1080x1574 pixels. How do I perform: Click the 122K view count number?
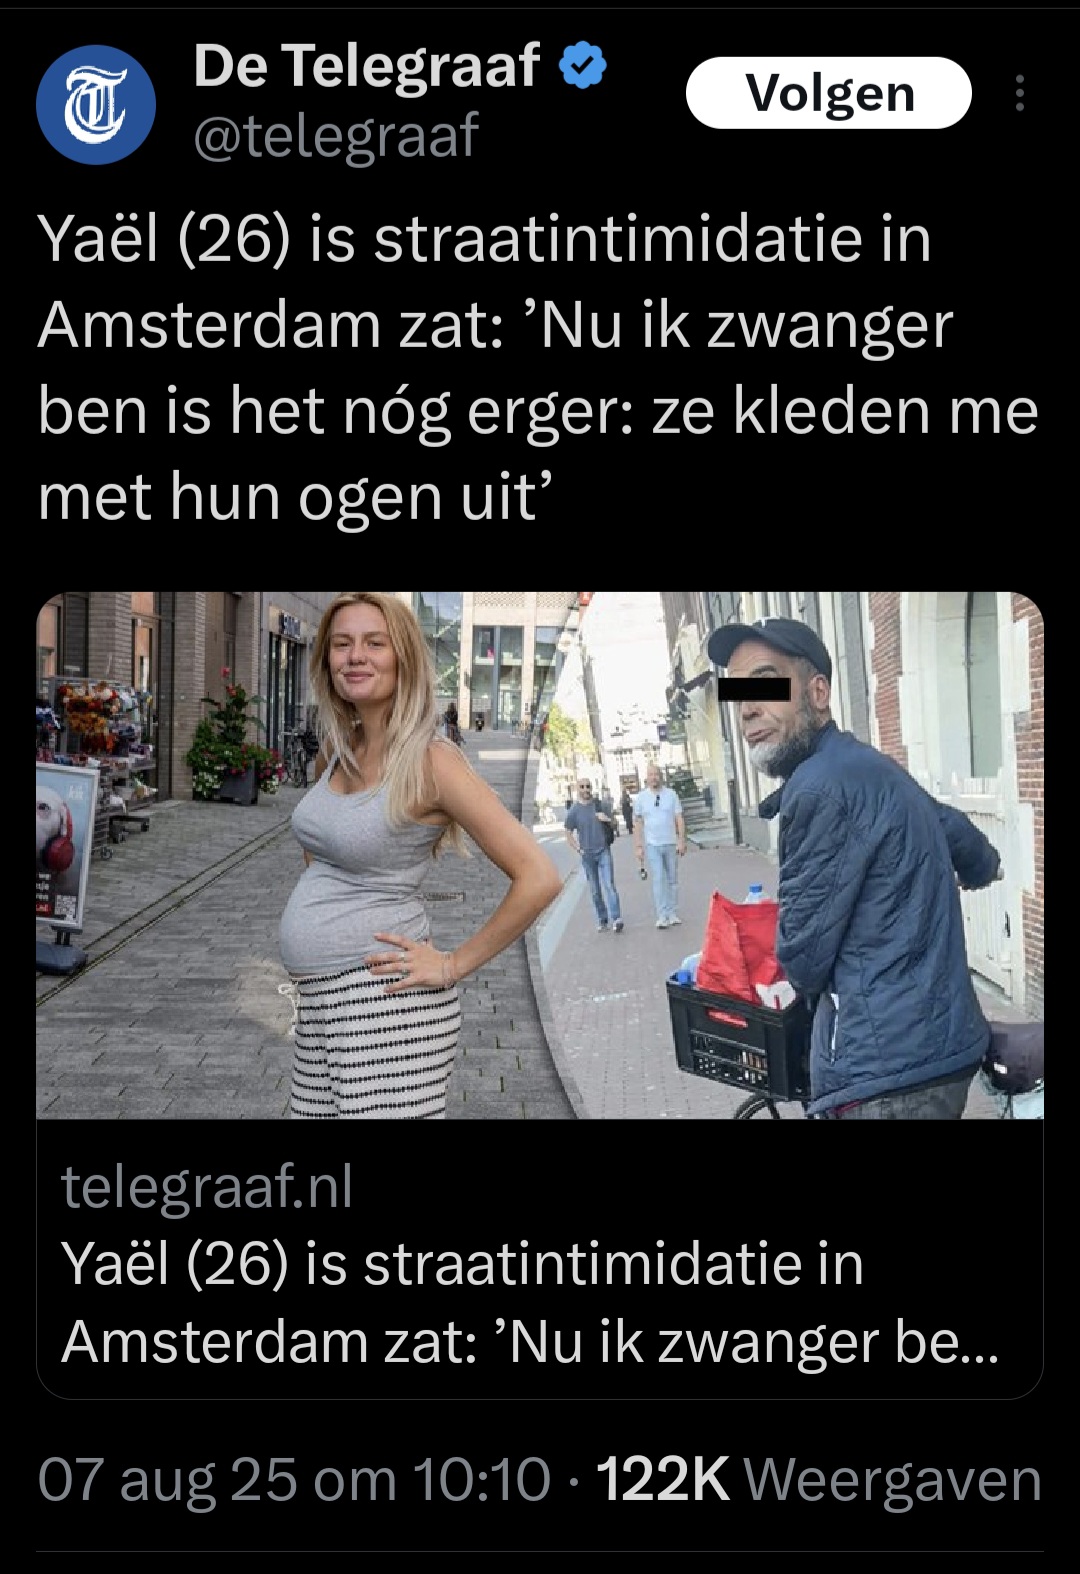pos(663,1480)
